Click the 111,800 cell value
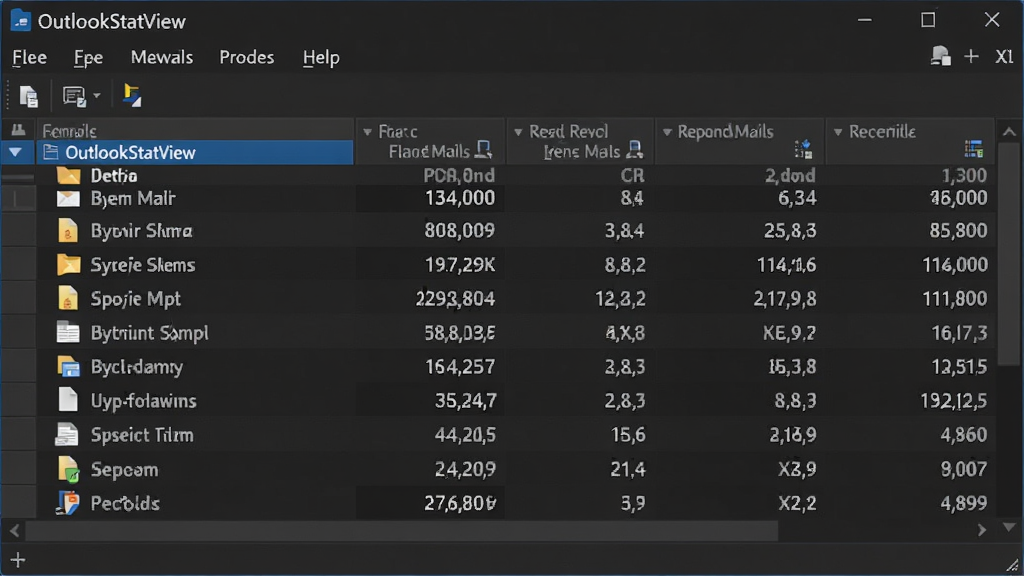1024x576 pixels. tap(954, 298)
